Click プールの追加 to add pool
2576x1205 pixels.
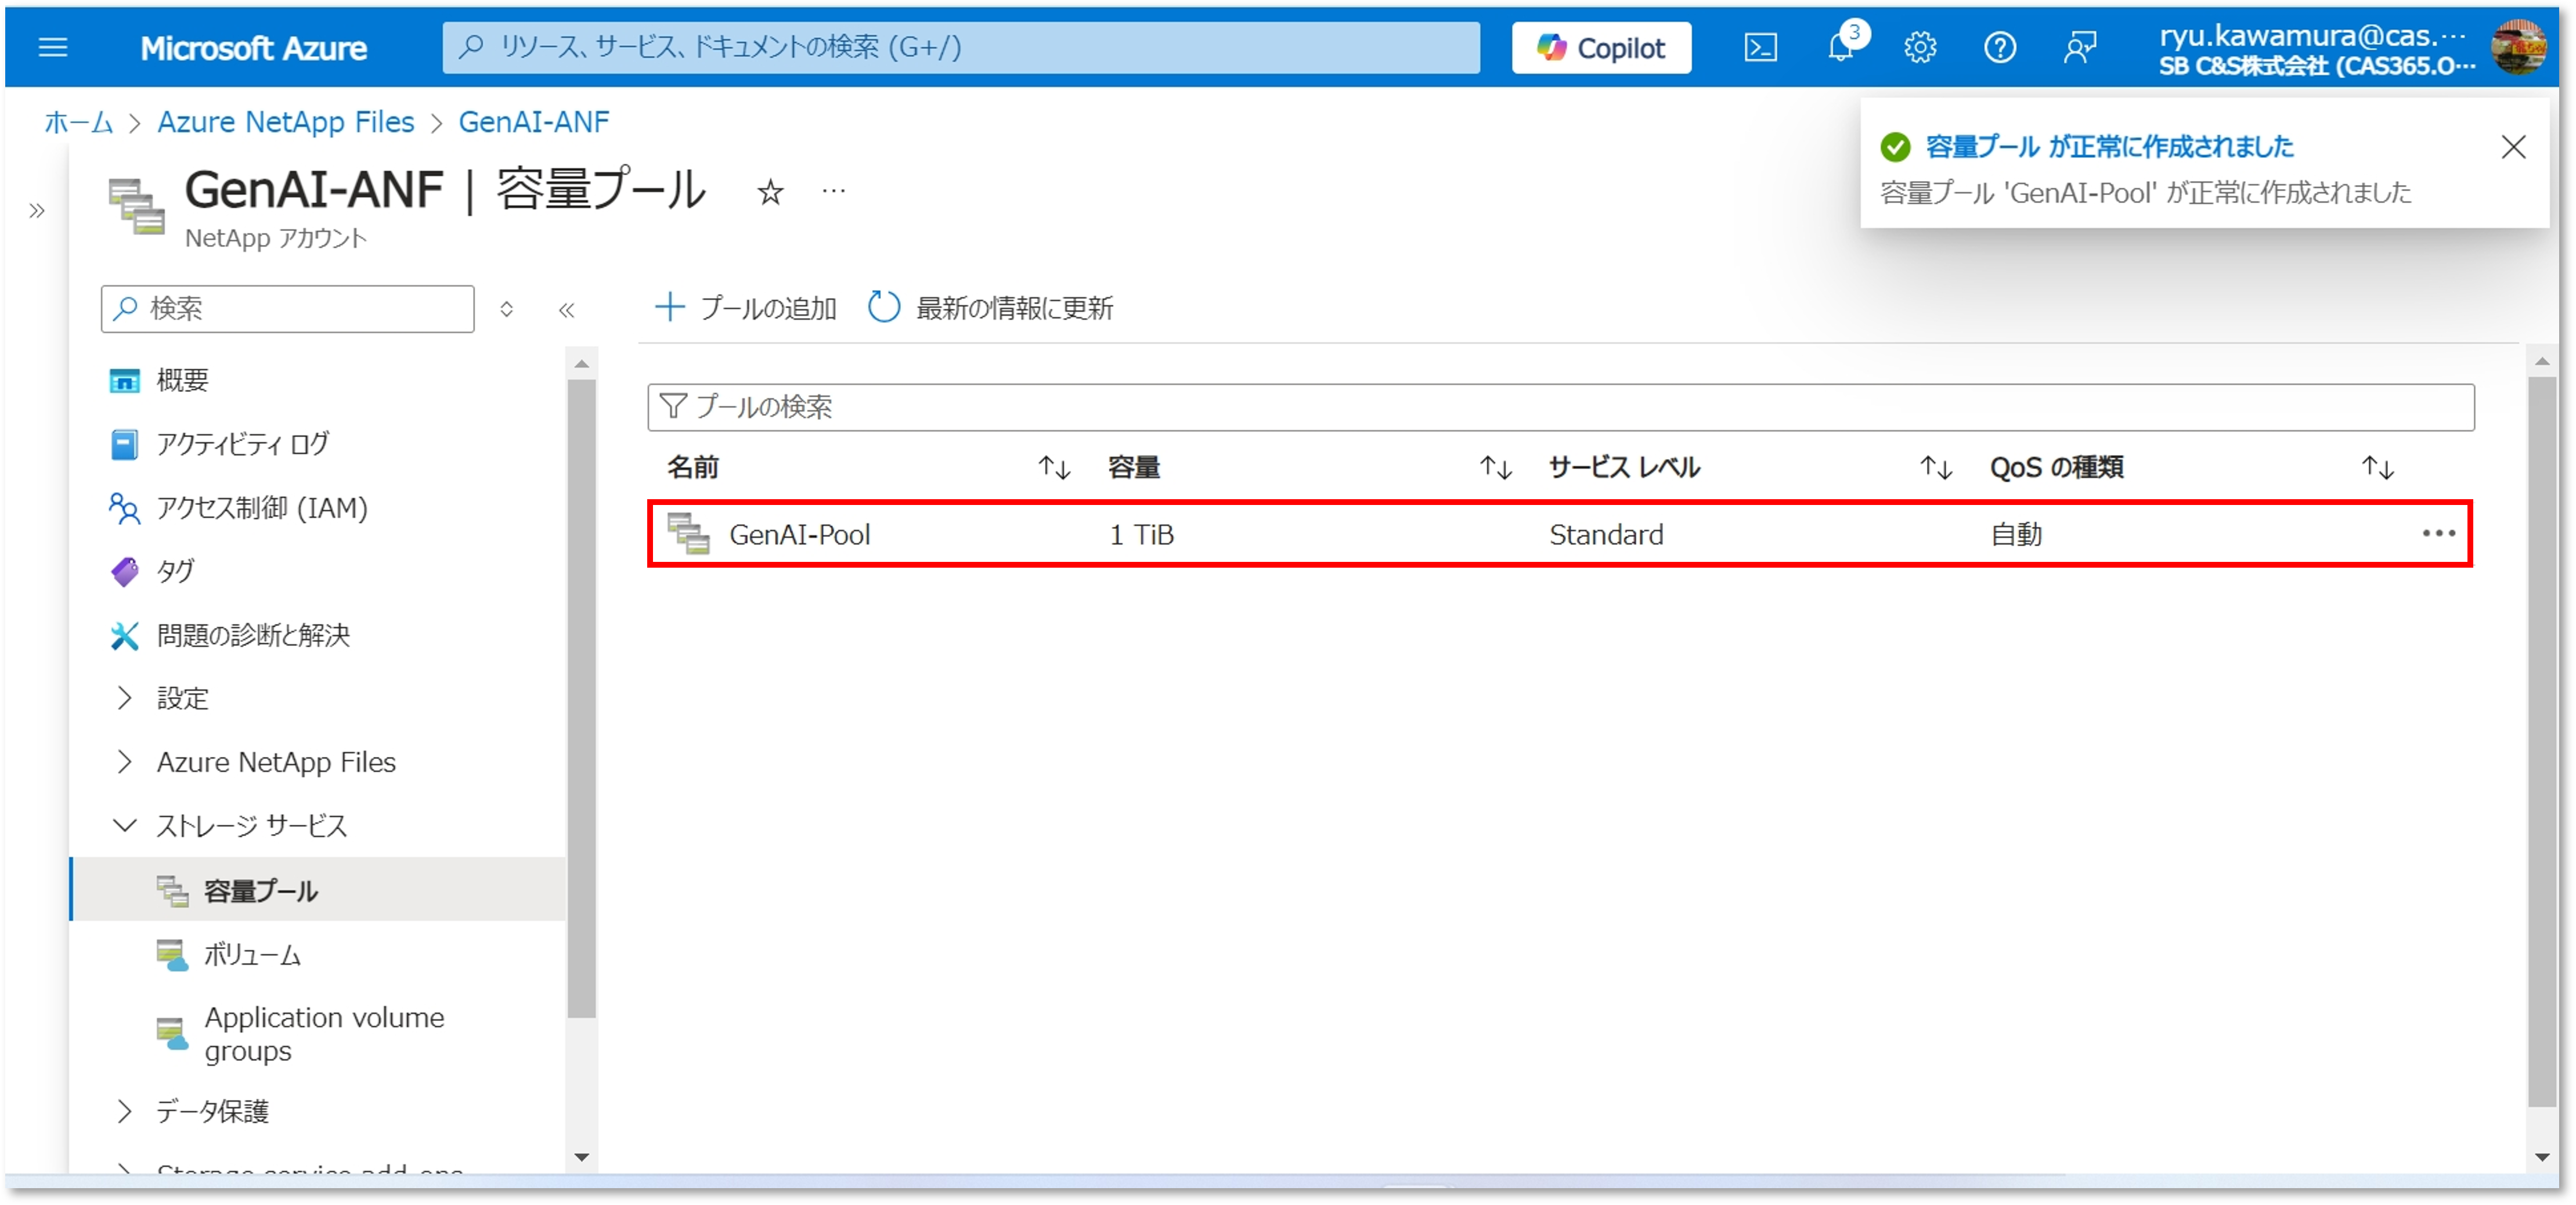click(x=745, y=308)
